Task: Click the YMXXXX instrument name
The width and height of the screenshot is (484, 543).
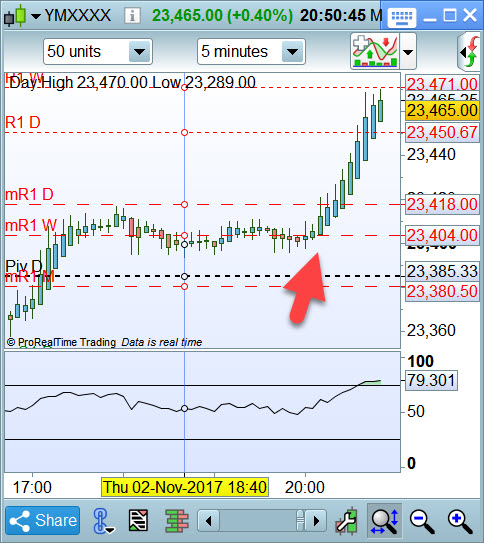Action: click(x=78, y=16)
